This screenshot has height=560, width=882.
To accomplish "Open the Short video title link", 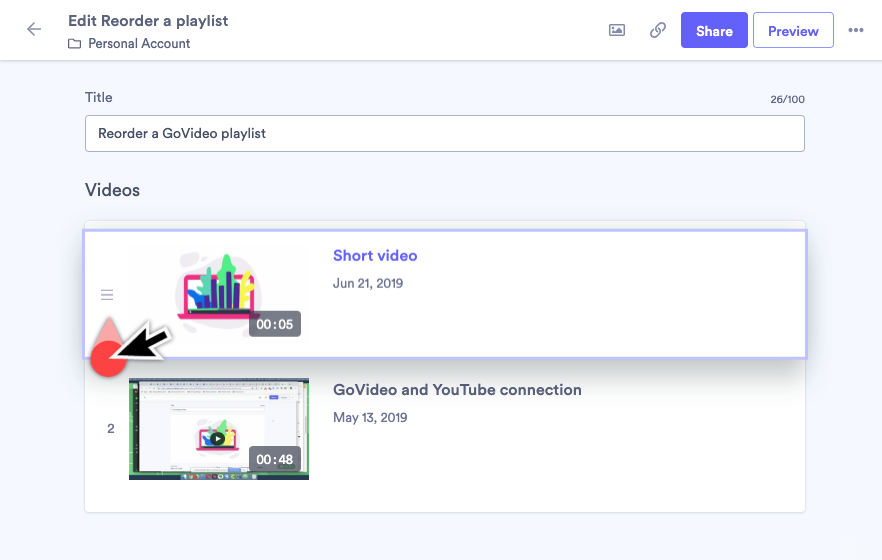I will (x=375, y=256).
